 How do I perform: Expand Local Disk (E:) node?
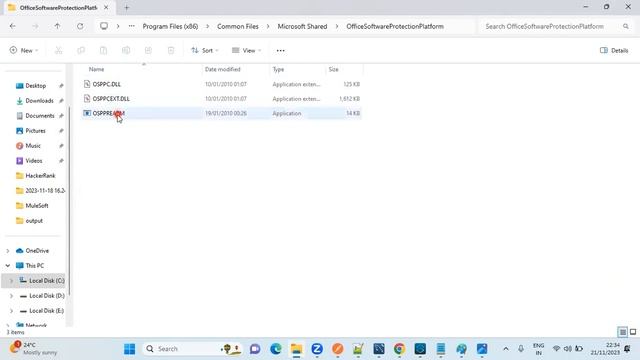point(11,311)
